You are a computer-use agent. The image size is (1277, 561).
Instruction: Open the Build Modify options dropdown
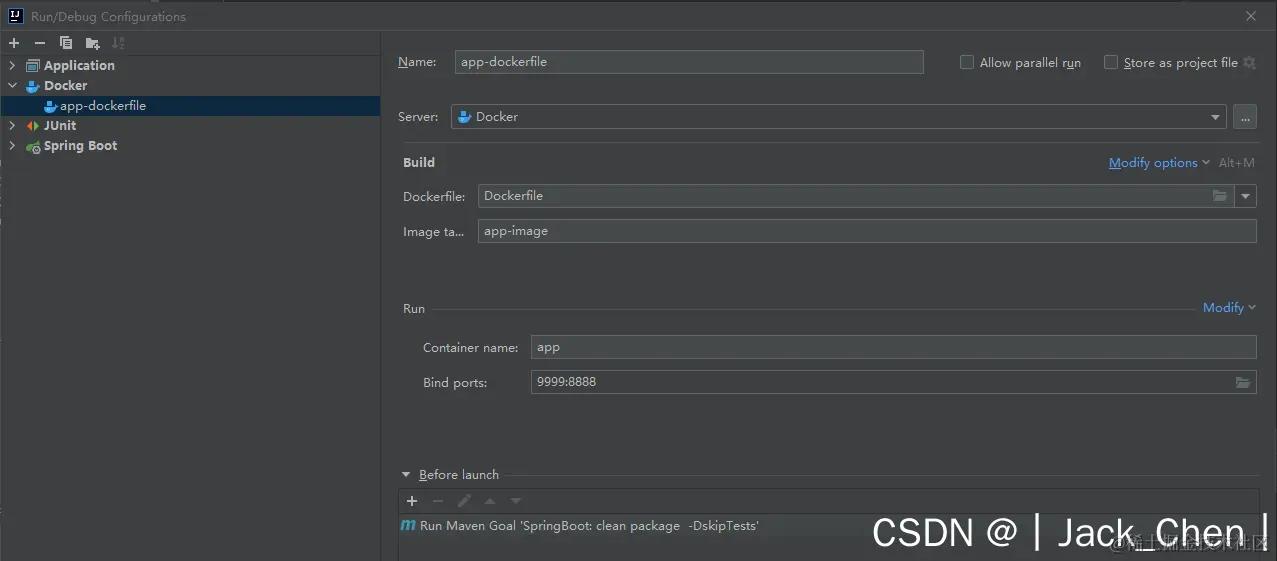pos(1159,163)
